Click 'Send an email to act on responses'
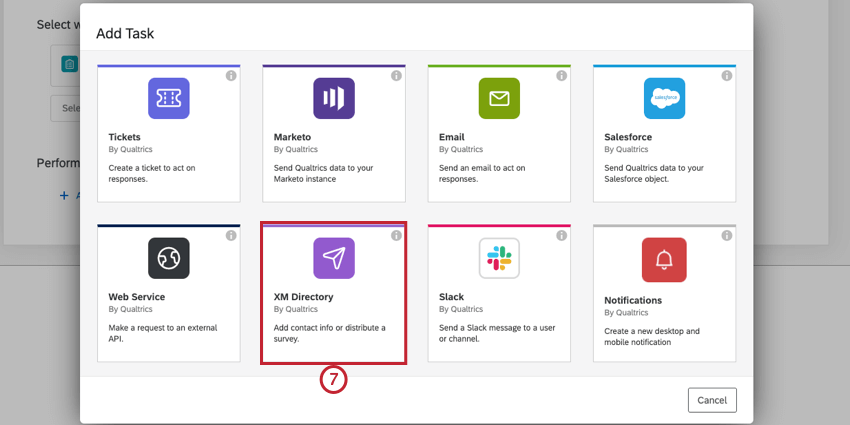Viewport: 850px width, 425px height. (482, 173)
